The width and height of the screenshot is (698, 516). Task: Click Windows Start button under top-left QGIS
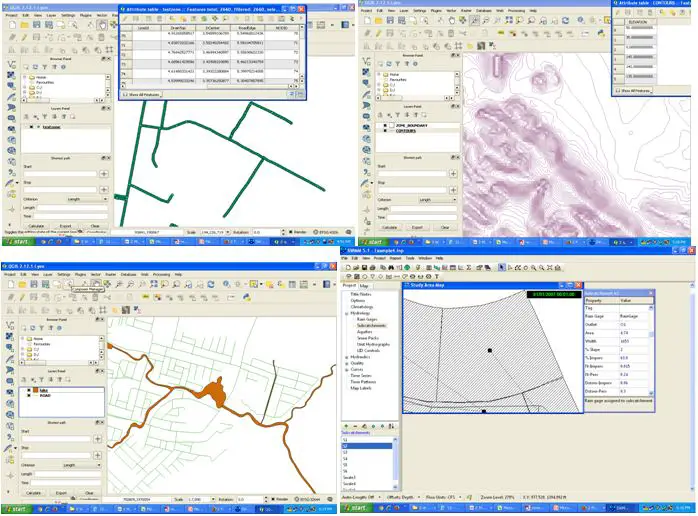(x=17, y=241)
